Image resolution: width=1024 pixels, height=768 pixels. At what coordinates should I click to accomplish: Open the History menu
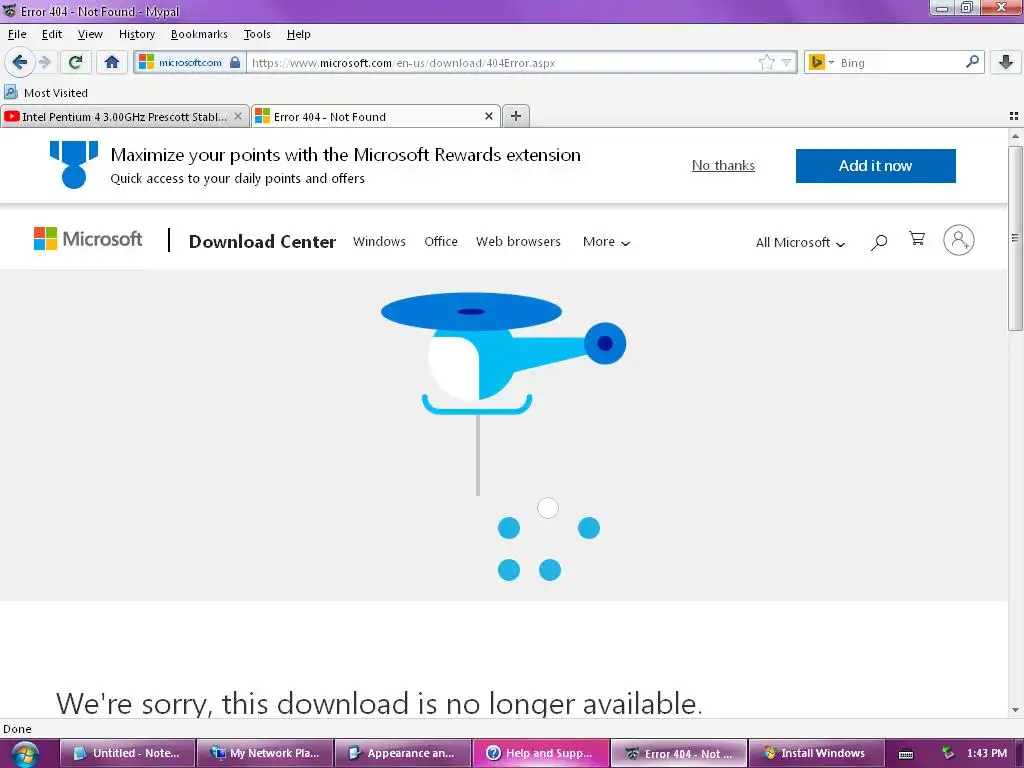(x=136, y=34)
